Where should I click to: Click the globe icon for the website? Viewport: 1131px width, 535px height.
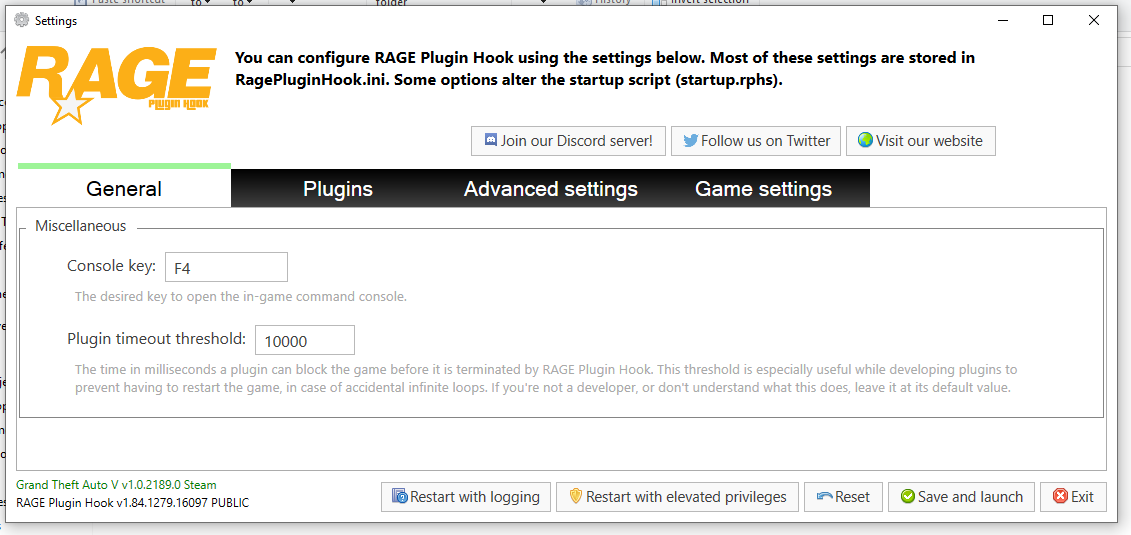pos(865,141)
